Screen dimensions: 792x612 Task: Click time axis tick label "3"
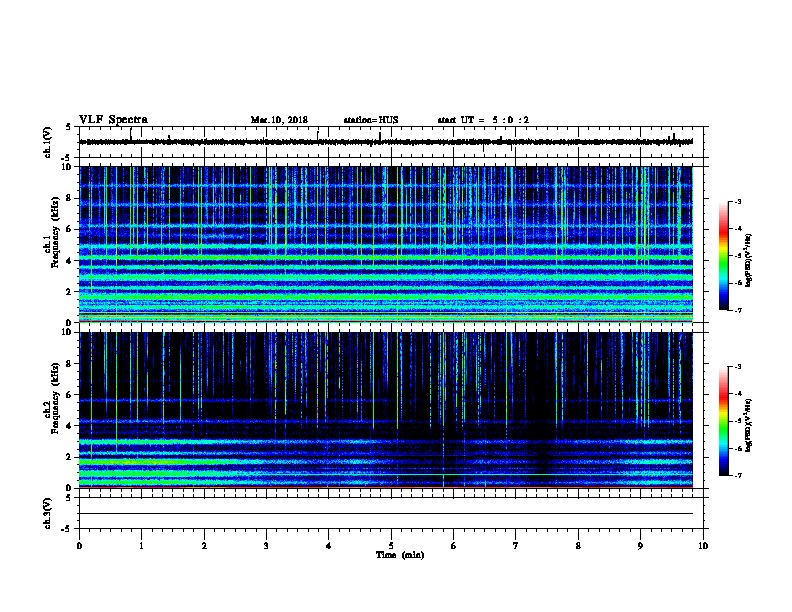[x=266, y=546]
